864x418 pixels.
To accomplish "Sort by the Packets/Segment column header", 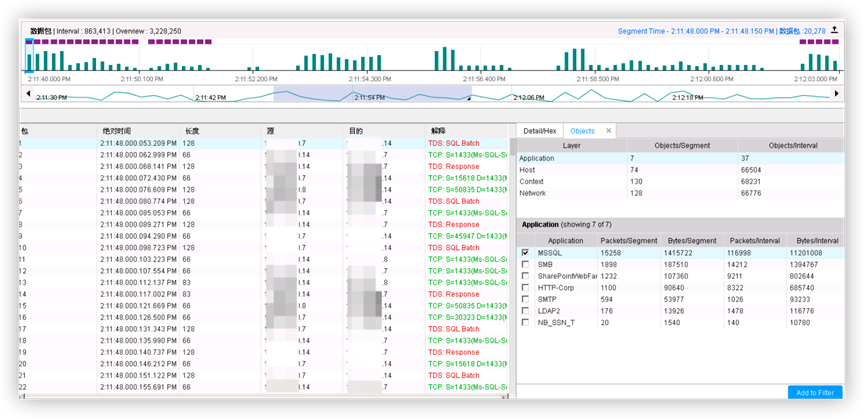I will (626, 241).
